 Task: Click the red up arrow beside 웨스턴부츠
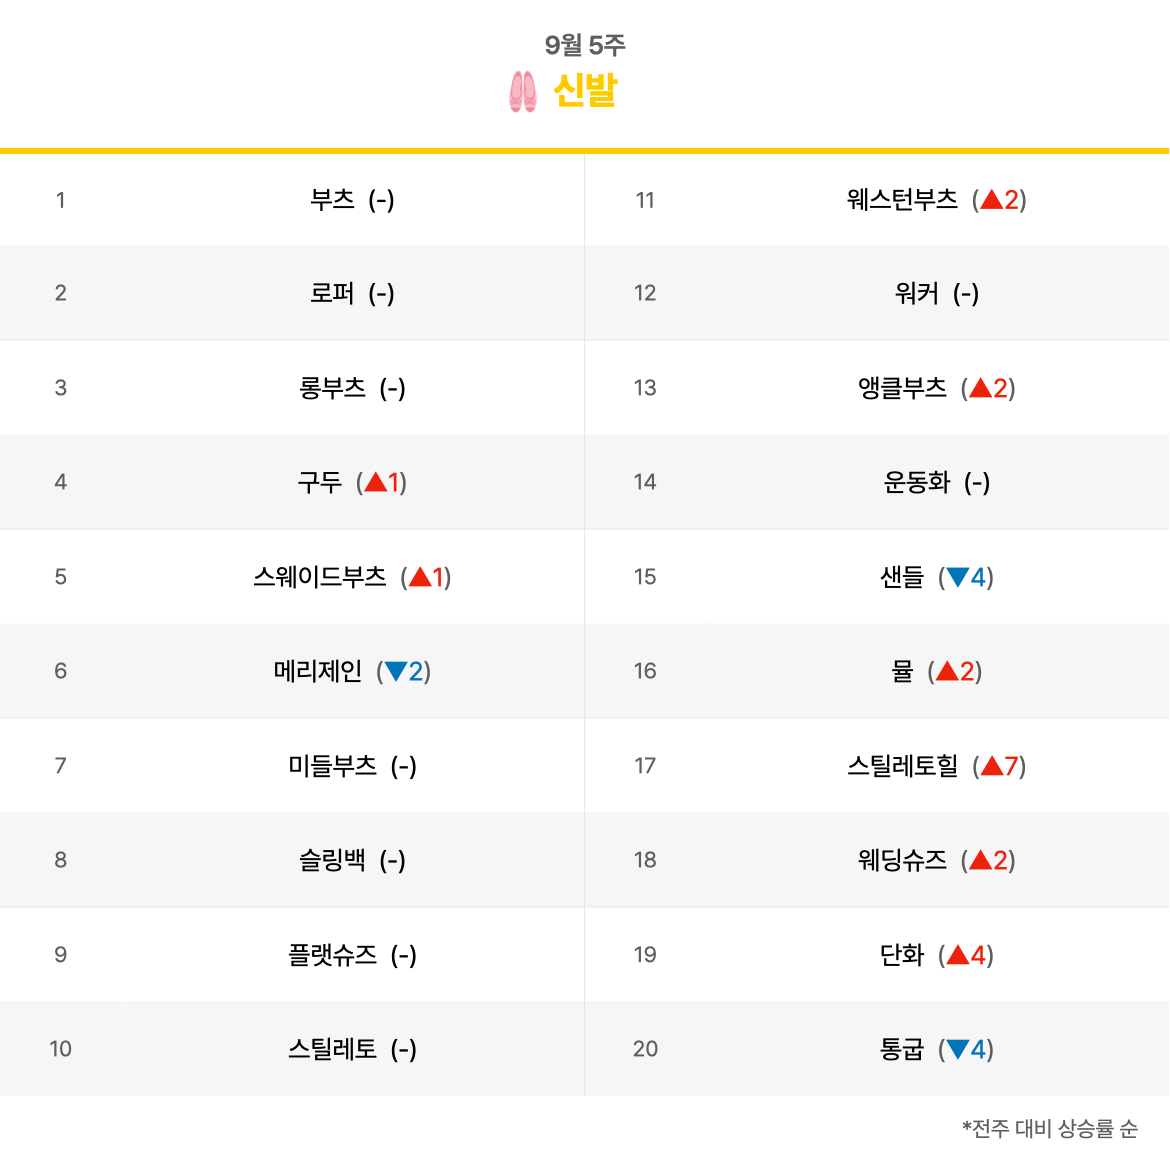tap(992, 199)
